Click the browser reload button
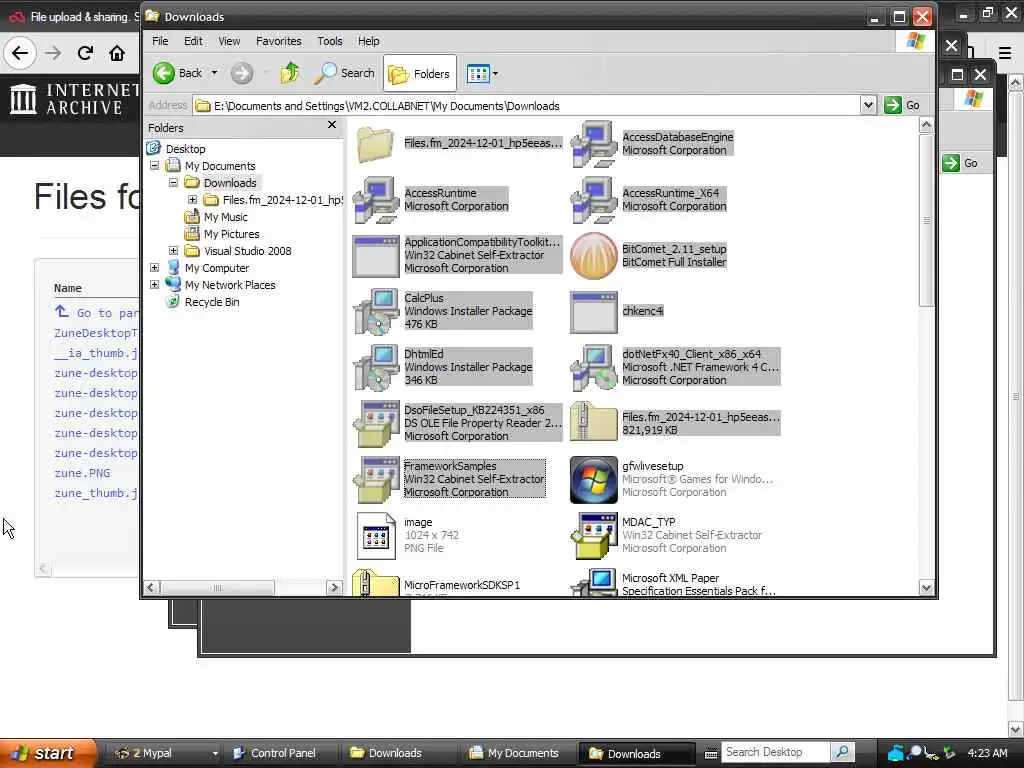 (x=85, y=53)
